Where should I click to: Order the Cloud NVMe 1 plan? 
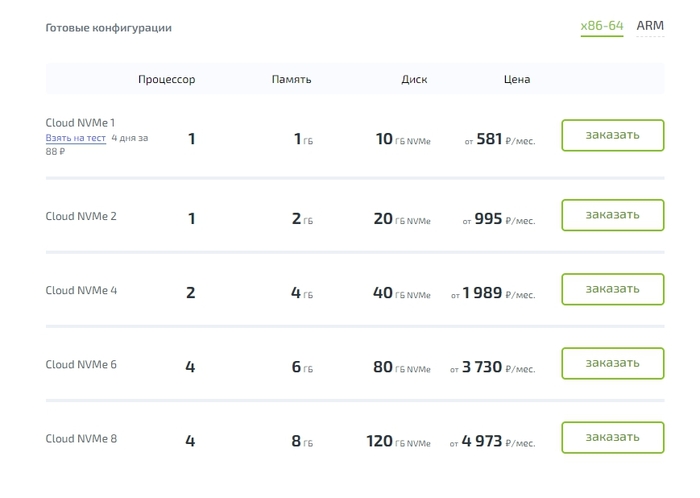(x=612, y=136)
